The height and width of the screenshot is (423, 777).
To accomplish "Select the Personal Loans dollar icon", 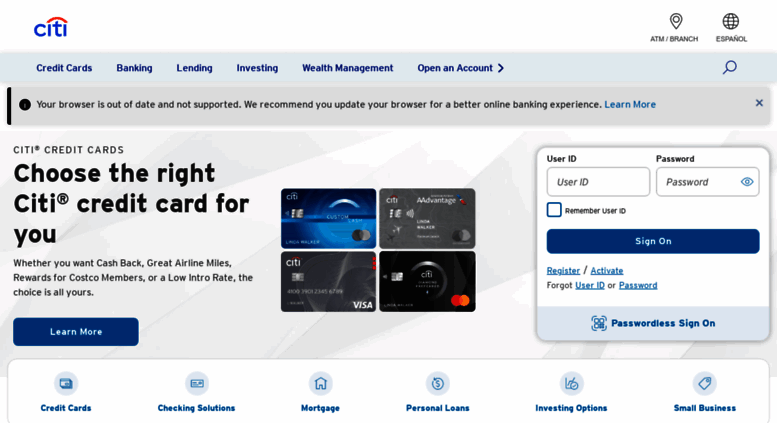I will click(438, 383).
